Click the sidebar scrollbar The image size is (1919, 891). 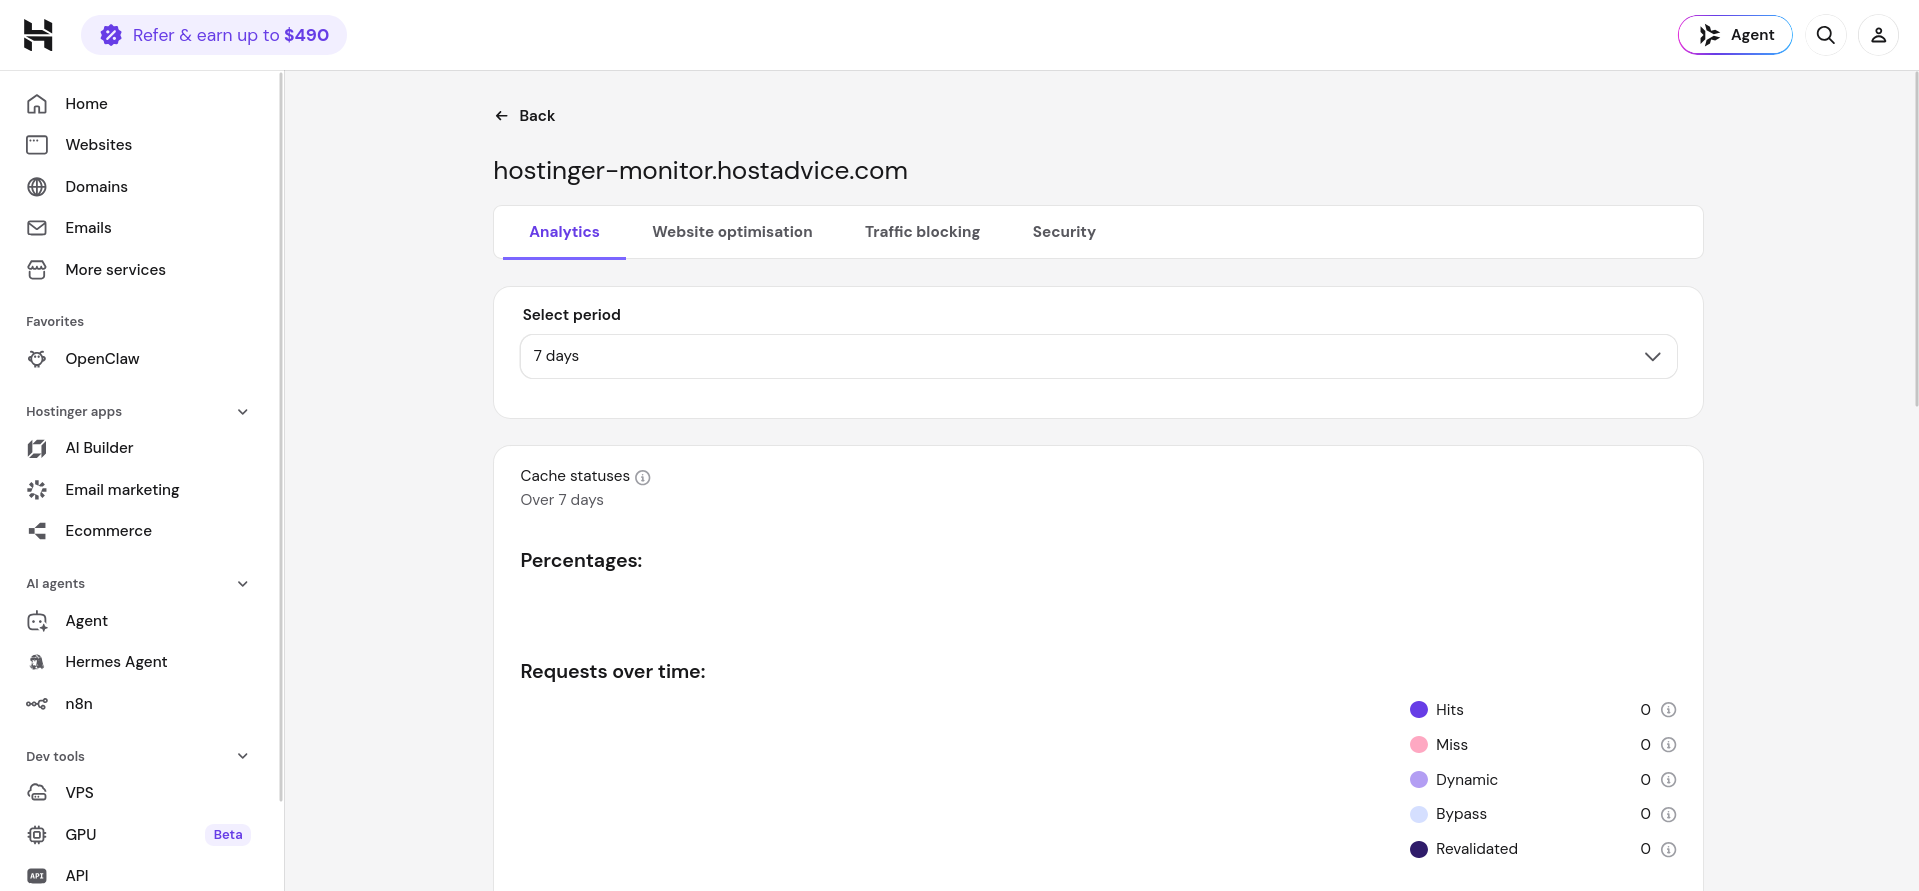tap(281, 436)
